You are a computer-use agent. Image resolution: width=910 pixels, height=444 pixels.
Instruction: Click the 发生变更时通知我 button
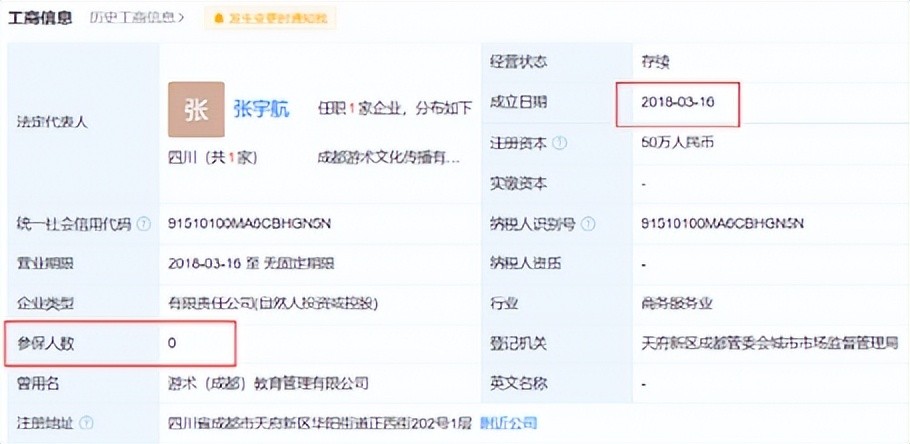tap(270, 19)
